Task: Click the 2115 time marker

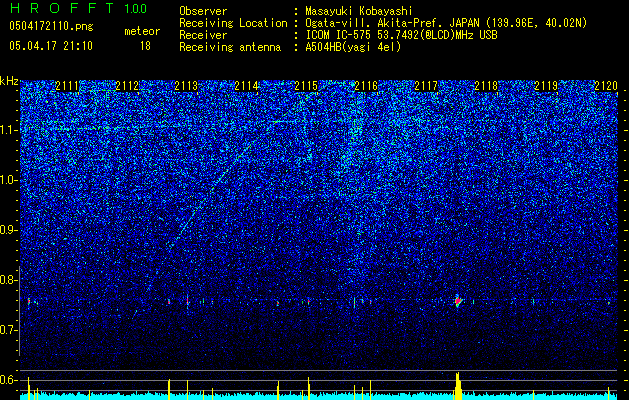Action: pos(306,86)
